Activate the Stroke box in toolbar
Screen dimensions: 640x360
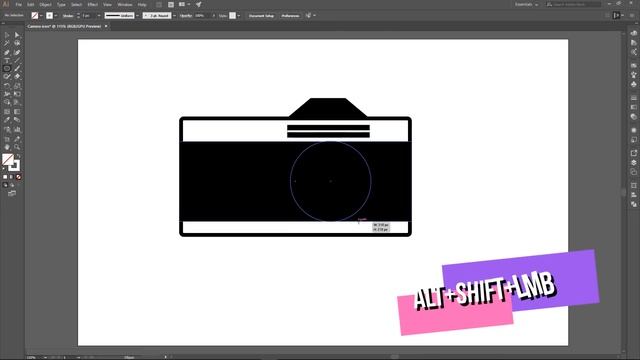tap(14, 166)
